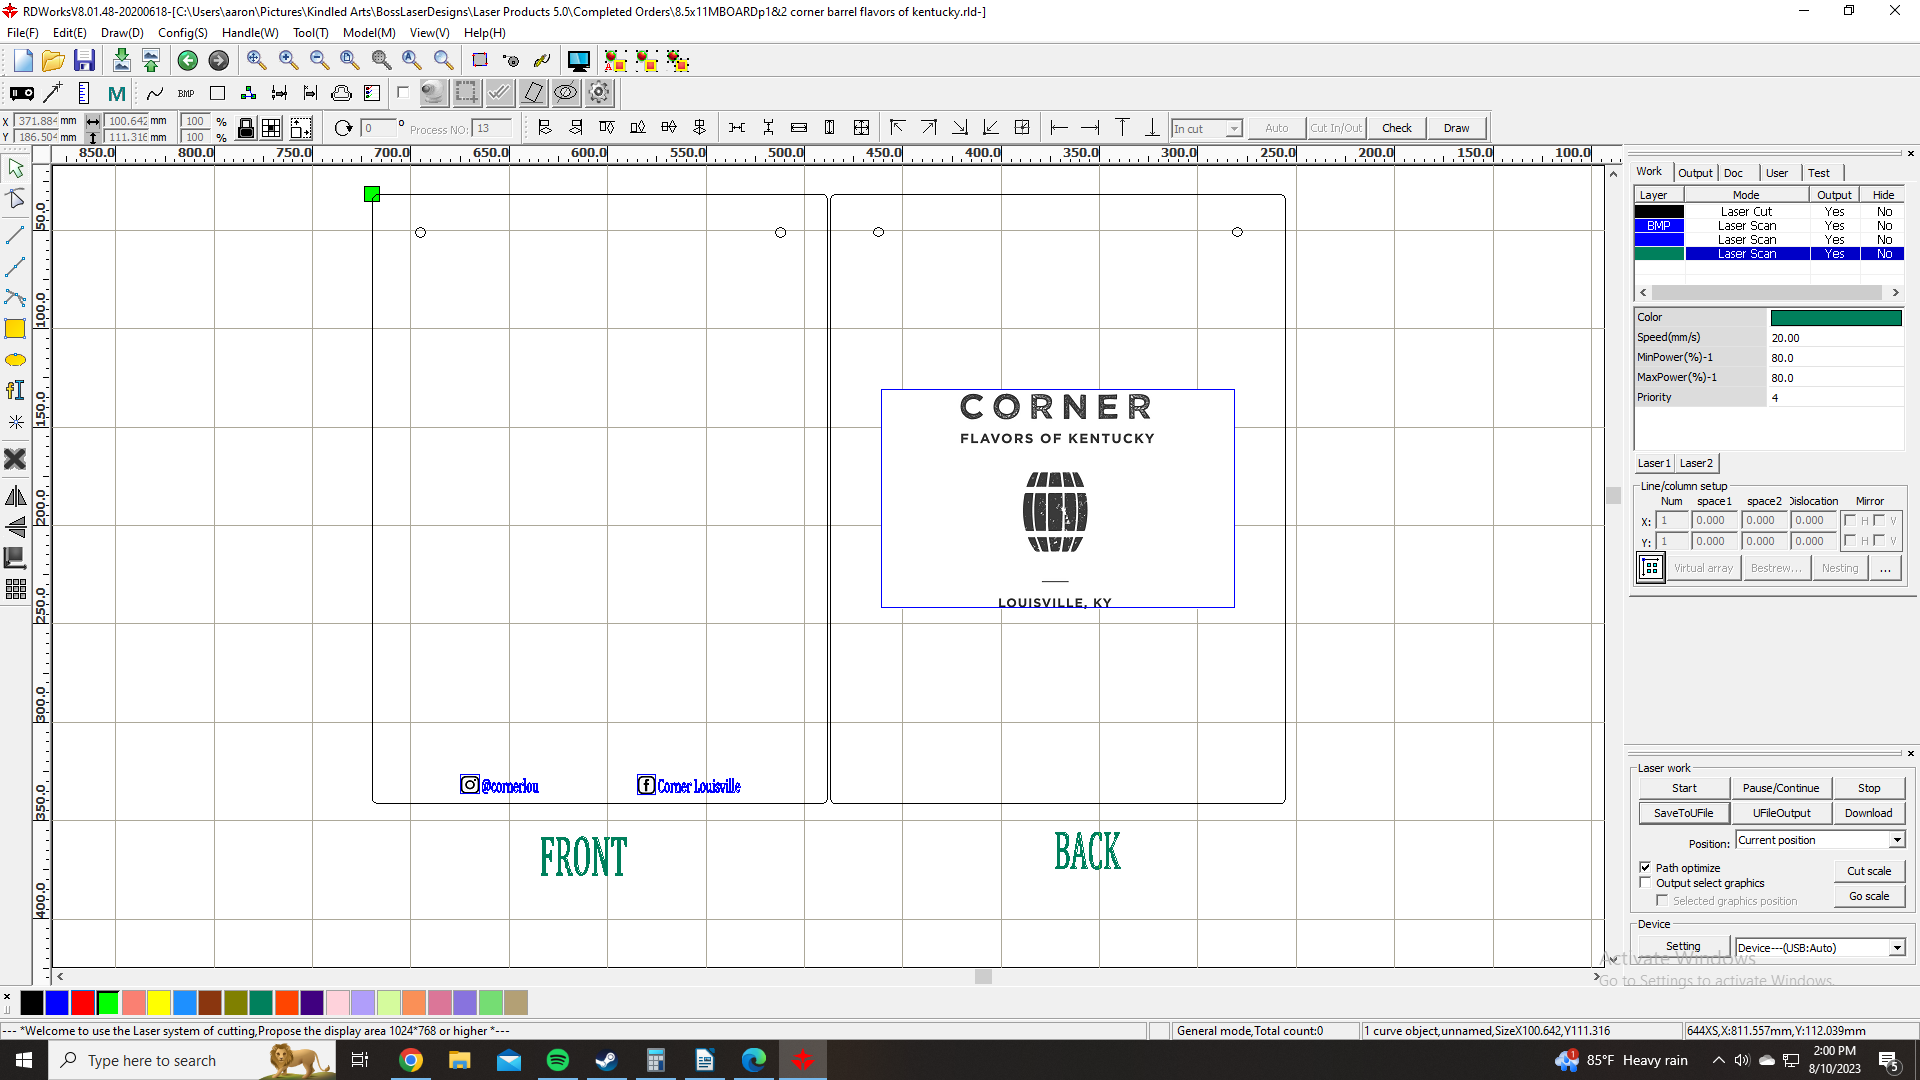Image resolution: width=1920 pixels, height=1080 pixels.
Task: Open the In cut dropdown
Action: tap(1234, 128)
